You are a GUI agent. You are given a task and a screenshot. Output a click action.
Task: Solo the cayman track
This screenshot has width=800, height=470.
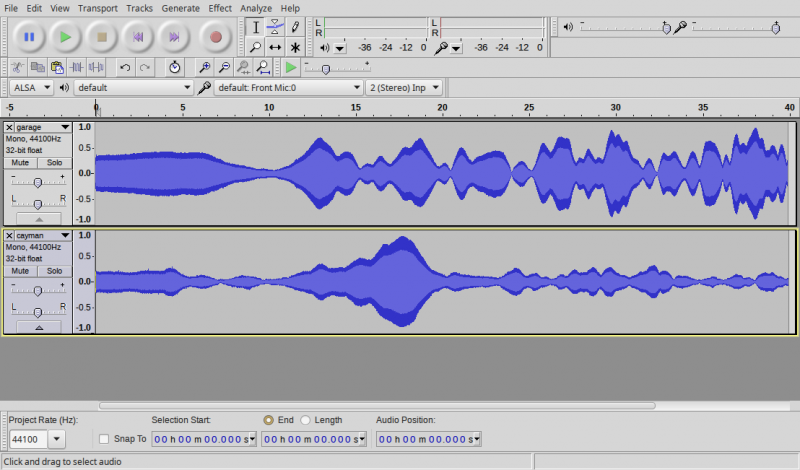pos(54,271)
